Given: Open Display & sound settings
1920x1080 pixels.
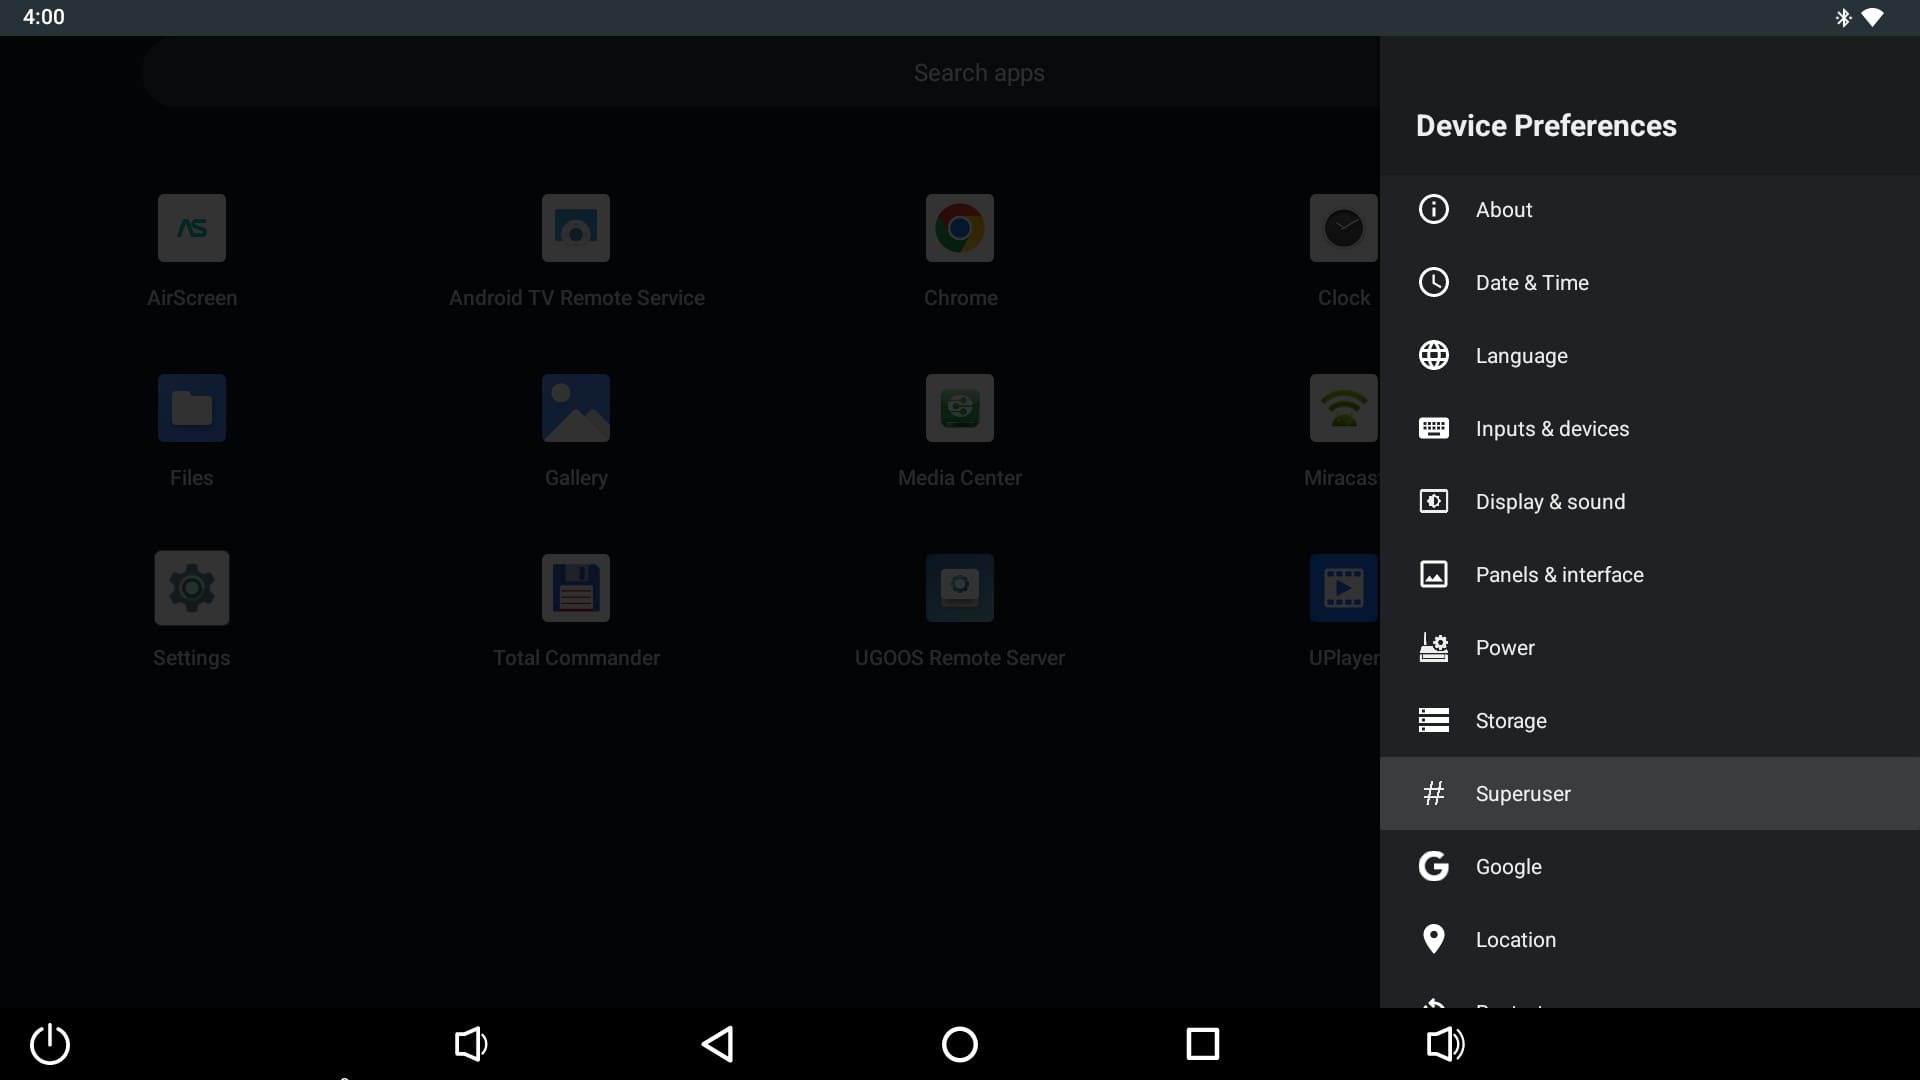Looking at the screenshot, I should coord(1549,502).
